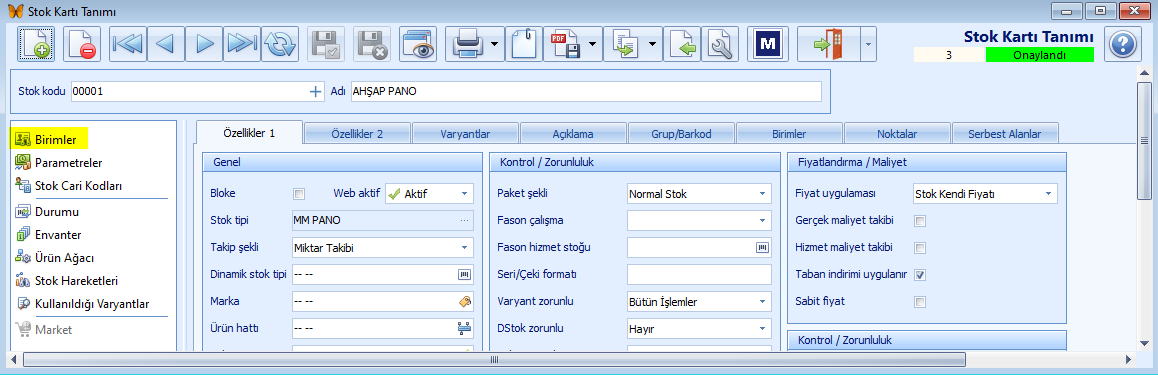The image size is (1158, 375).
Task: Click the Adı field containing AHŞAP PANO
Action: pos(586,92)
